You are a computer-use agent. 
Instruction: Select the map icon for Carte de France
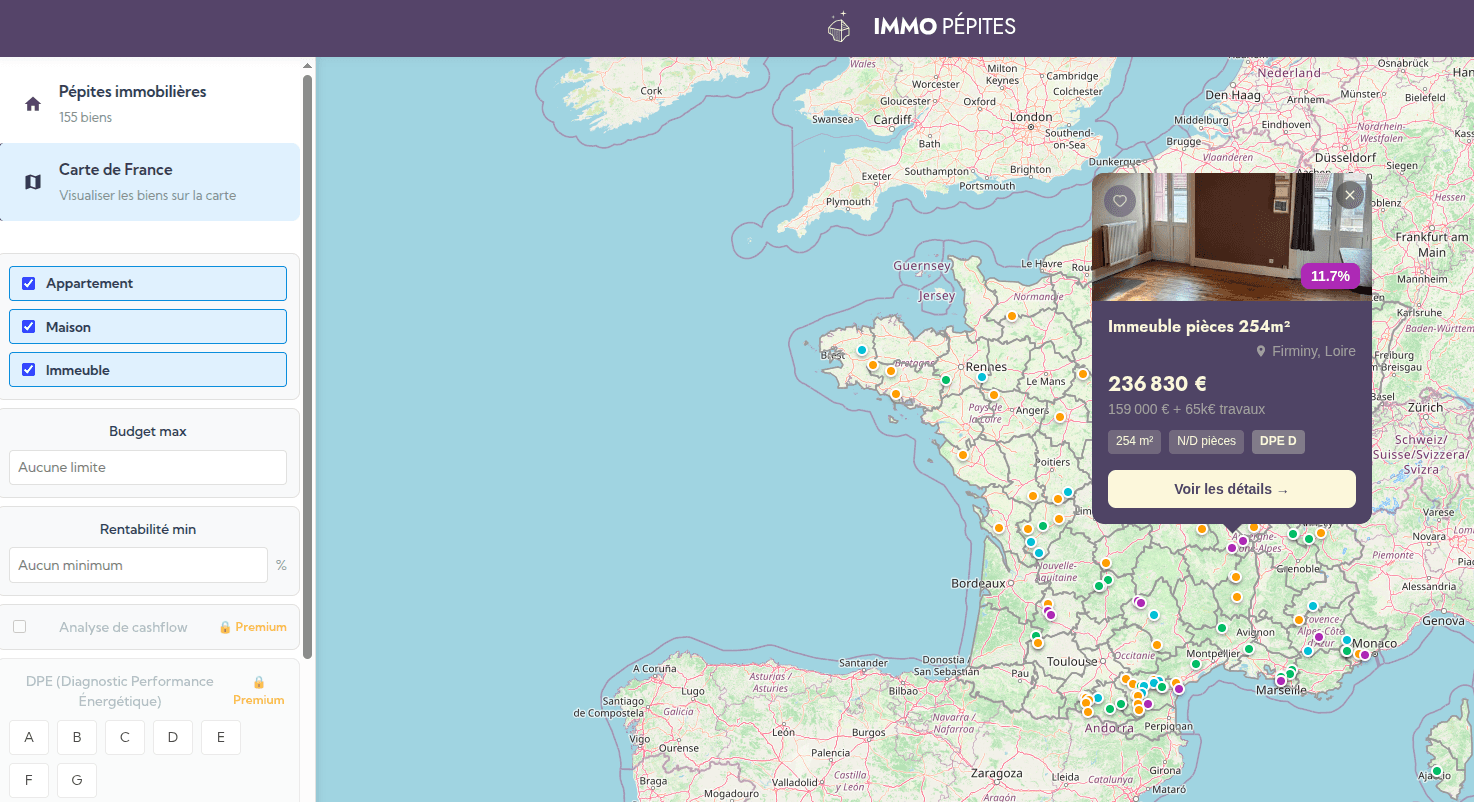(32, 180)
